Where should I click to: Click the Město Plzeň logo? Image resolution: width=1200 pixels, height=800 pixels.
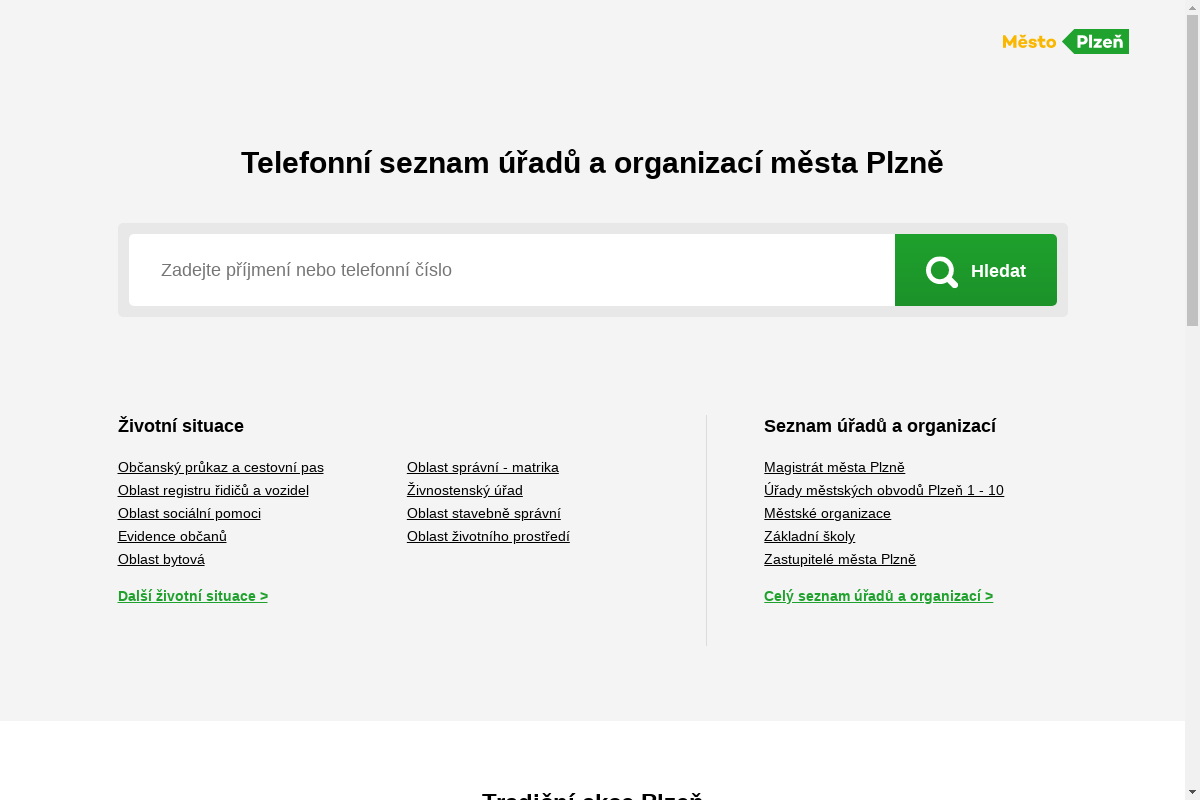tap(1065, 41)
